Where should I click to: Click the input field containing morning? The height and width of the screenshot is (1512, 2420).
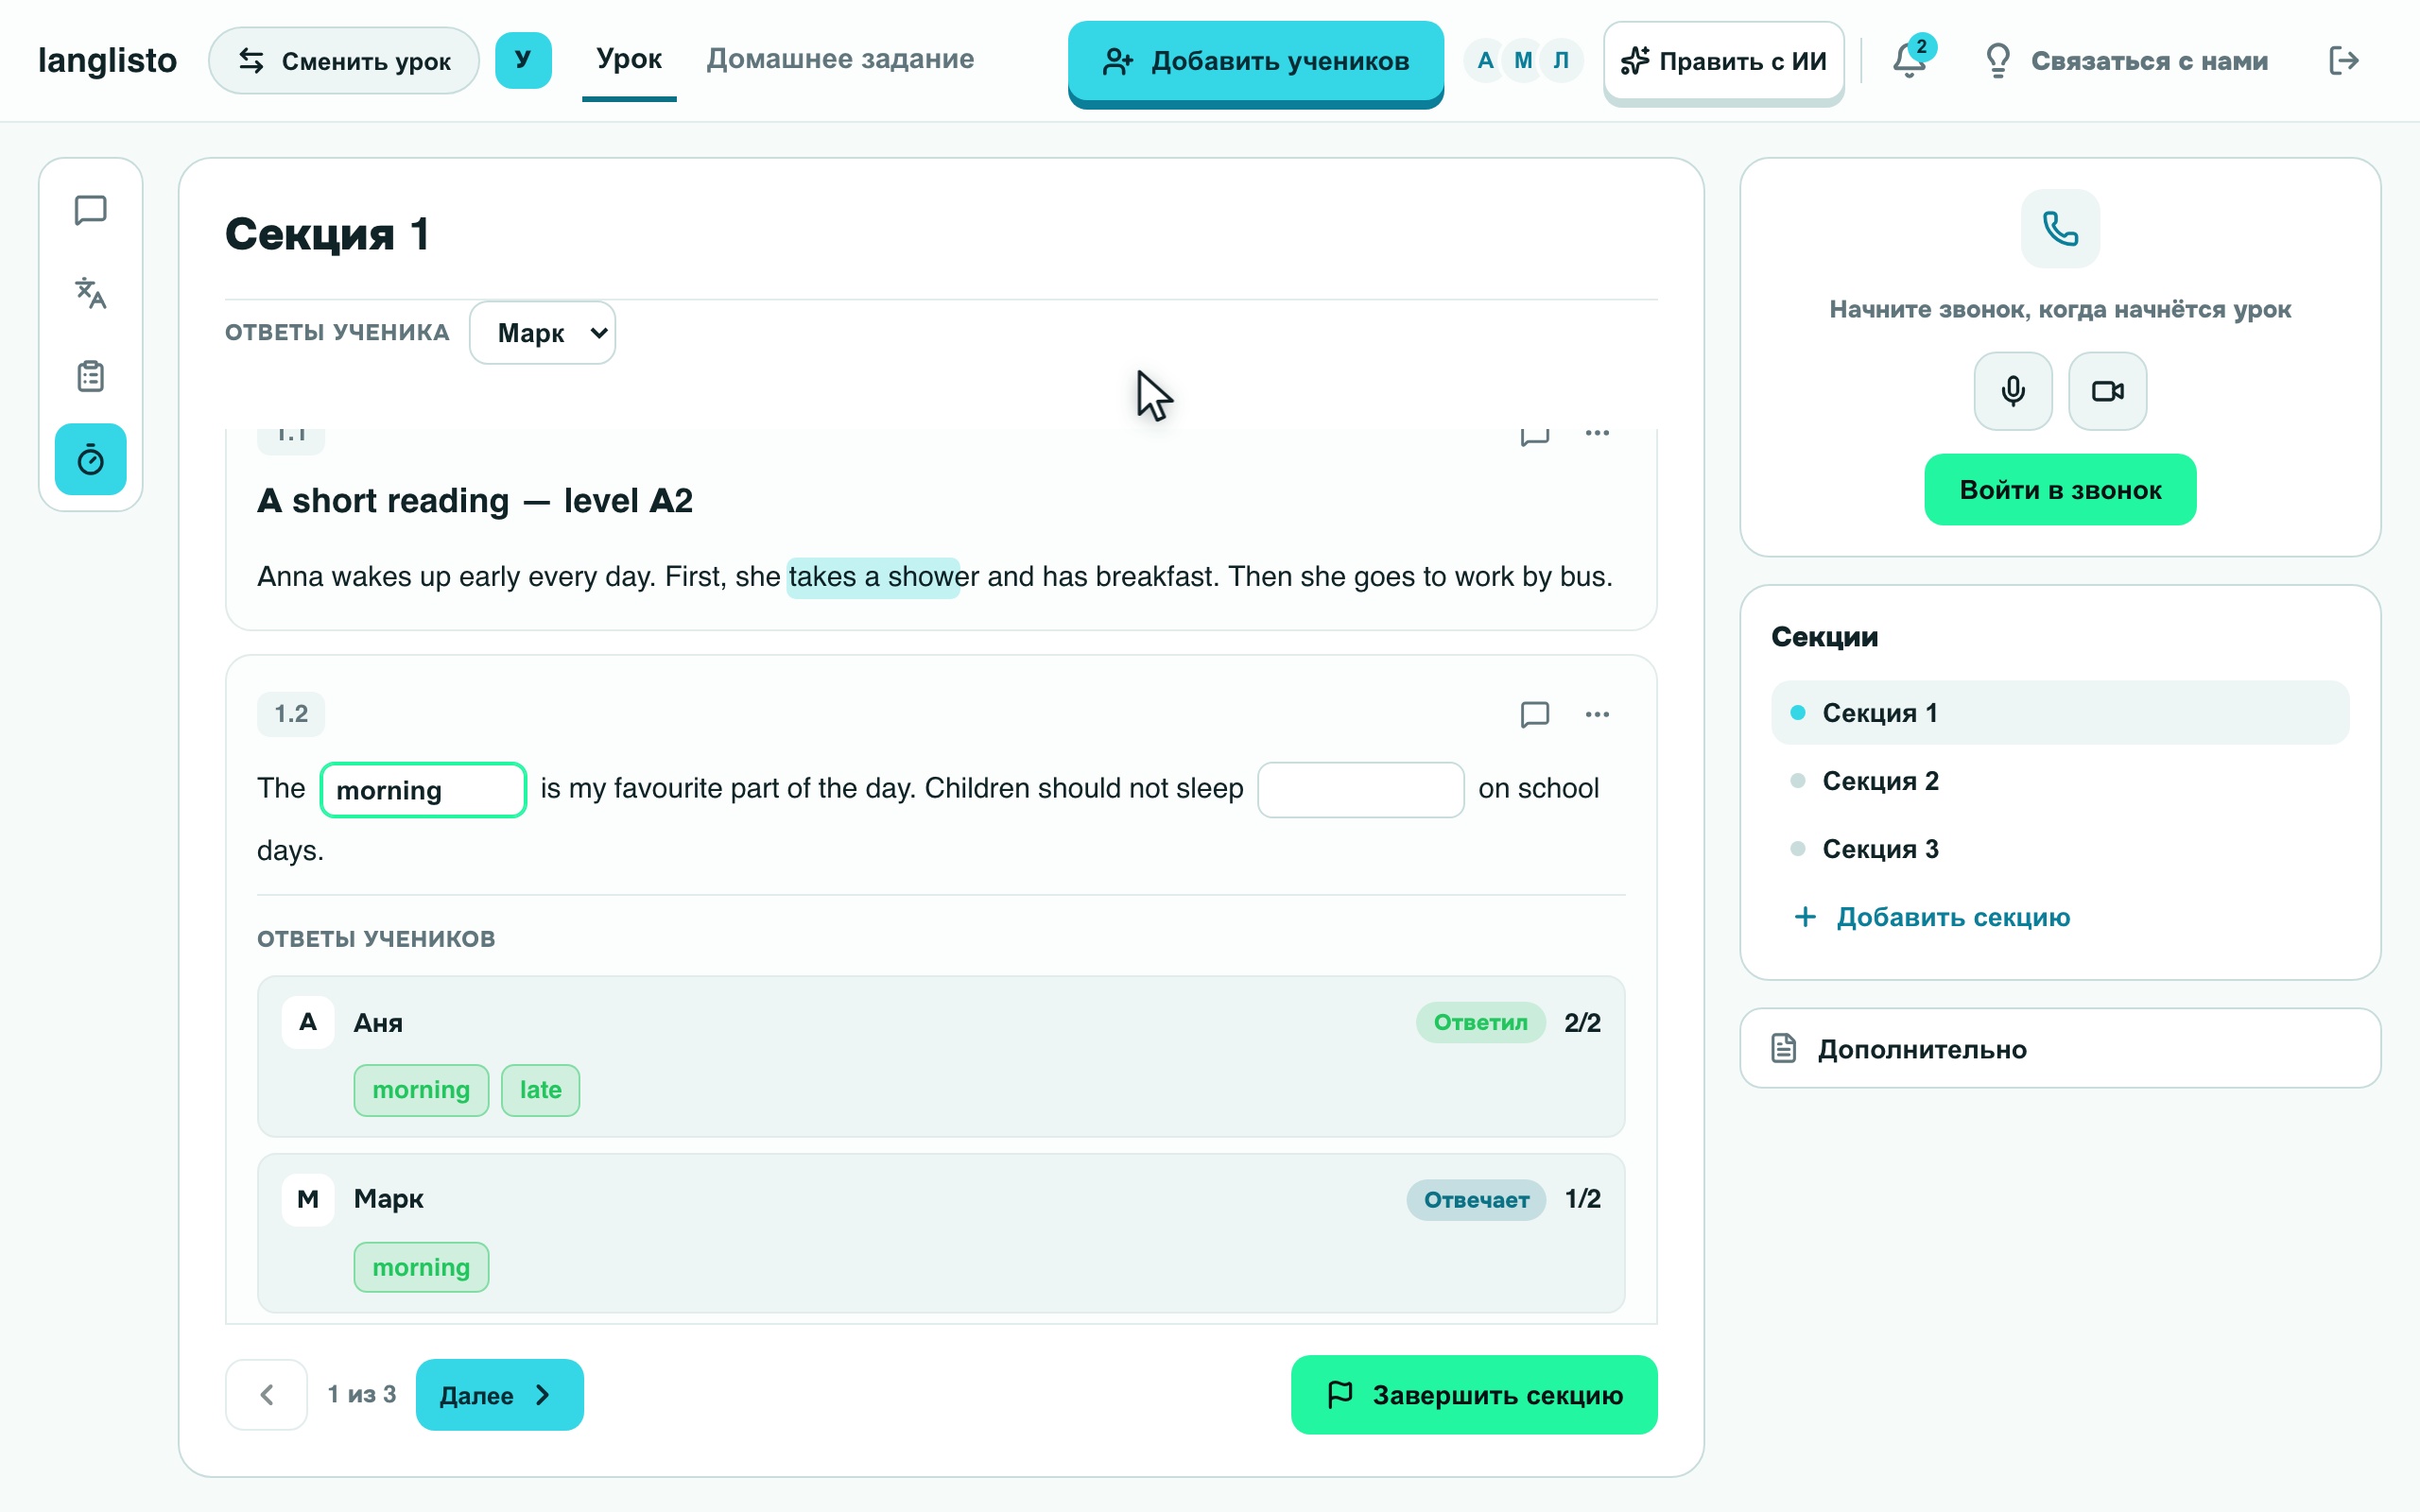(423, 790)
